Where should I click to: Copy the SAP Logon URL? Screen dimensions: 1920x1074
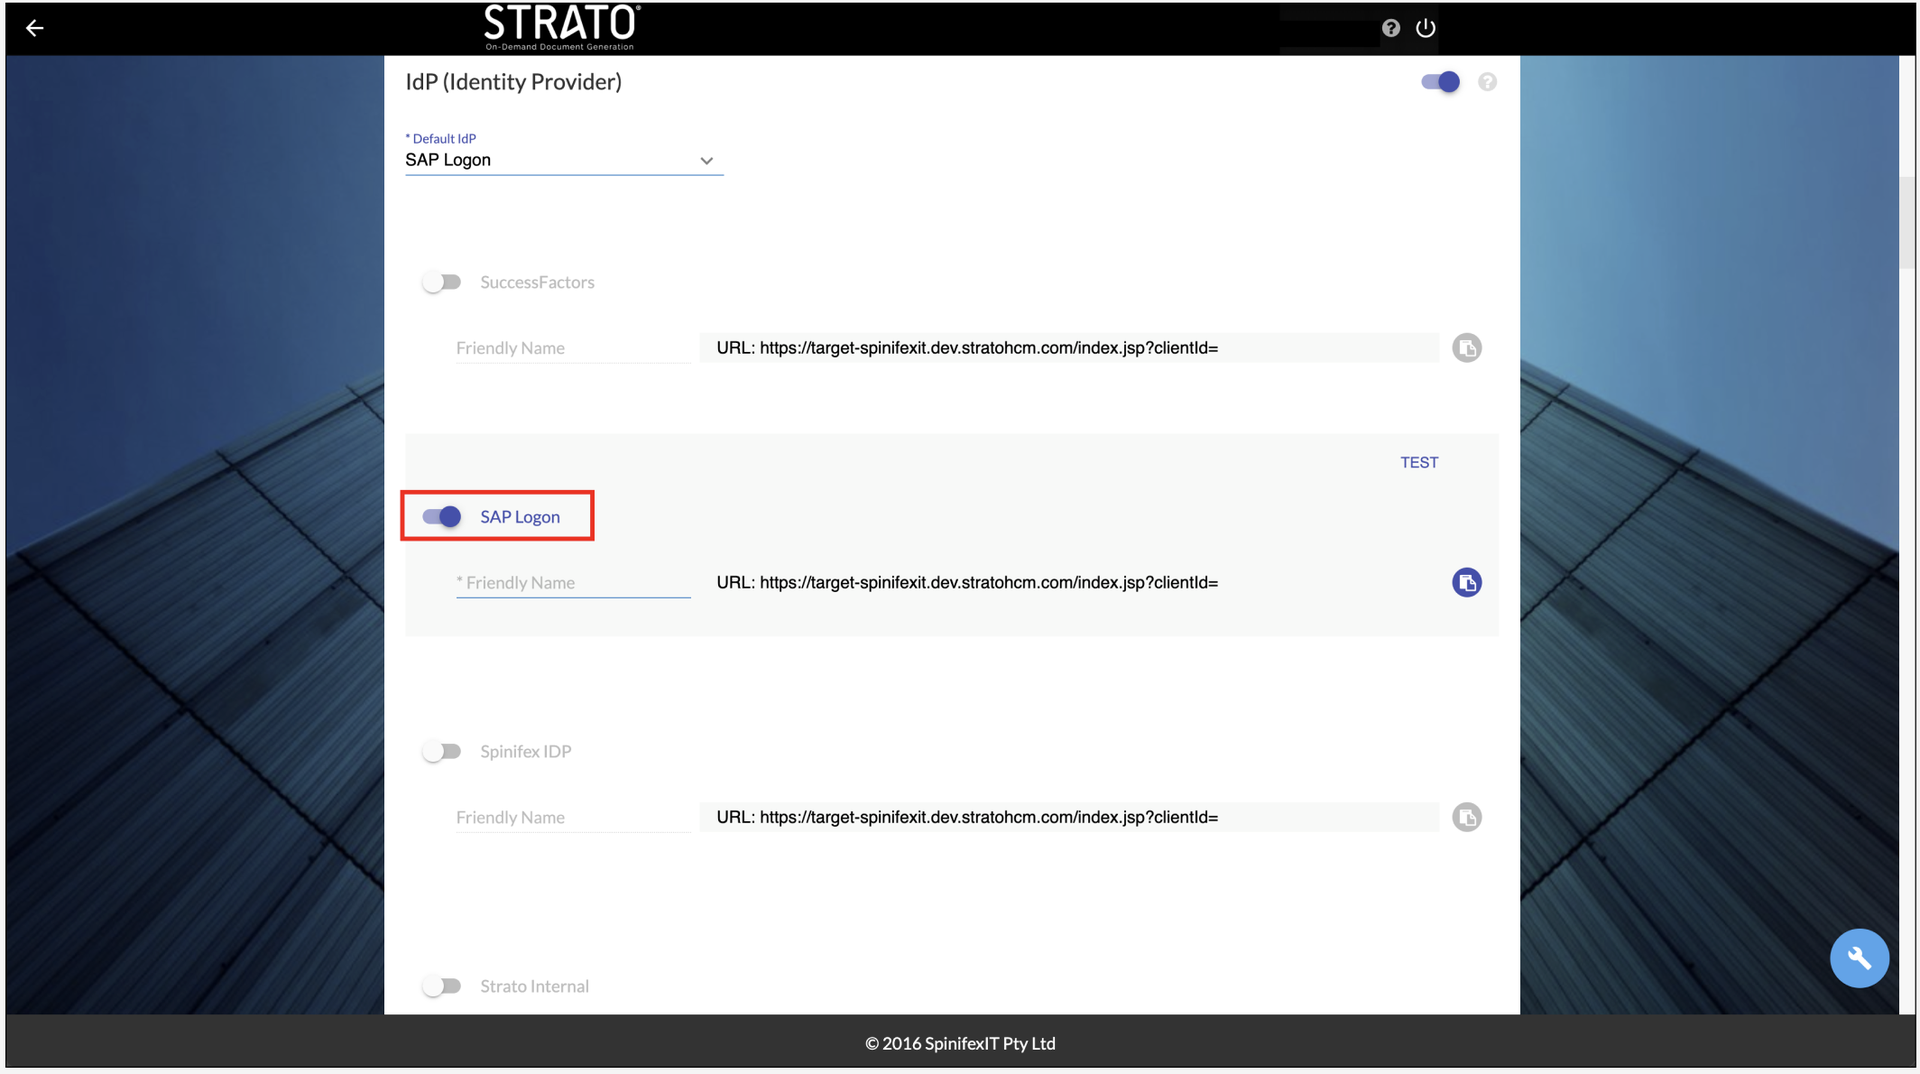pyautogui.click(x=1466, y=583)
